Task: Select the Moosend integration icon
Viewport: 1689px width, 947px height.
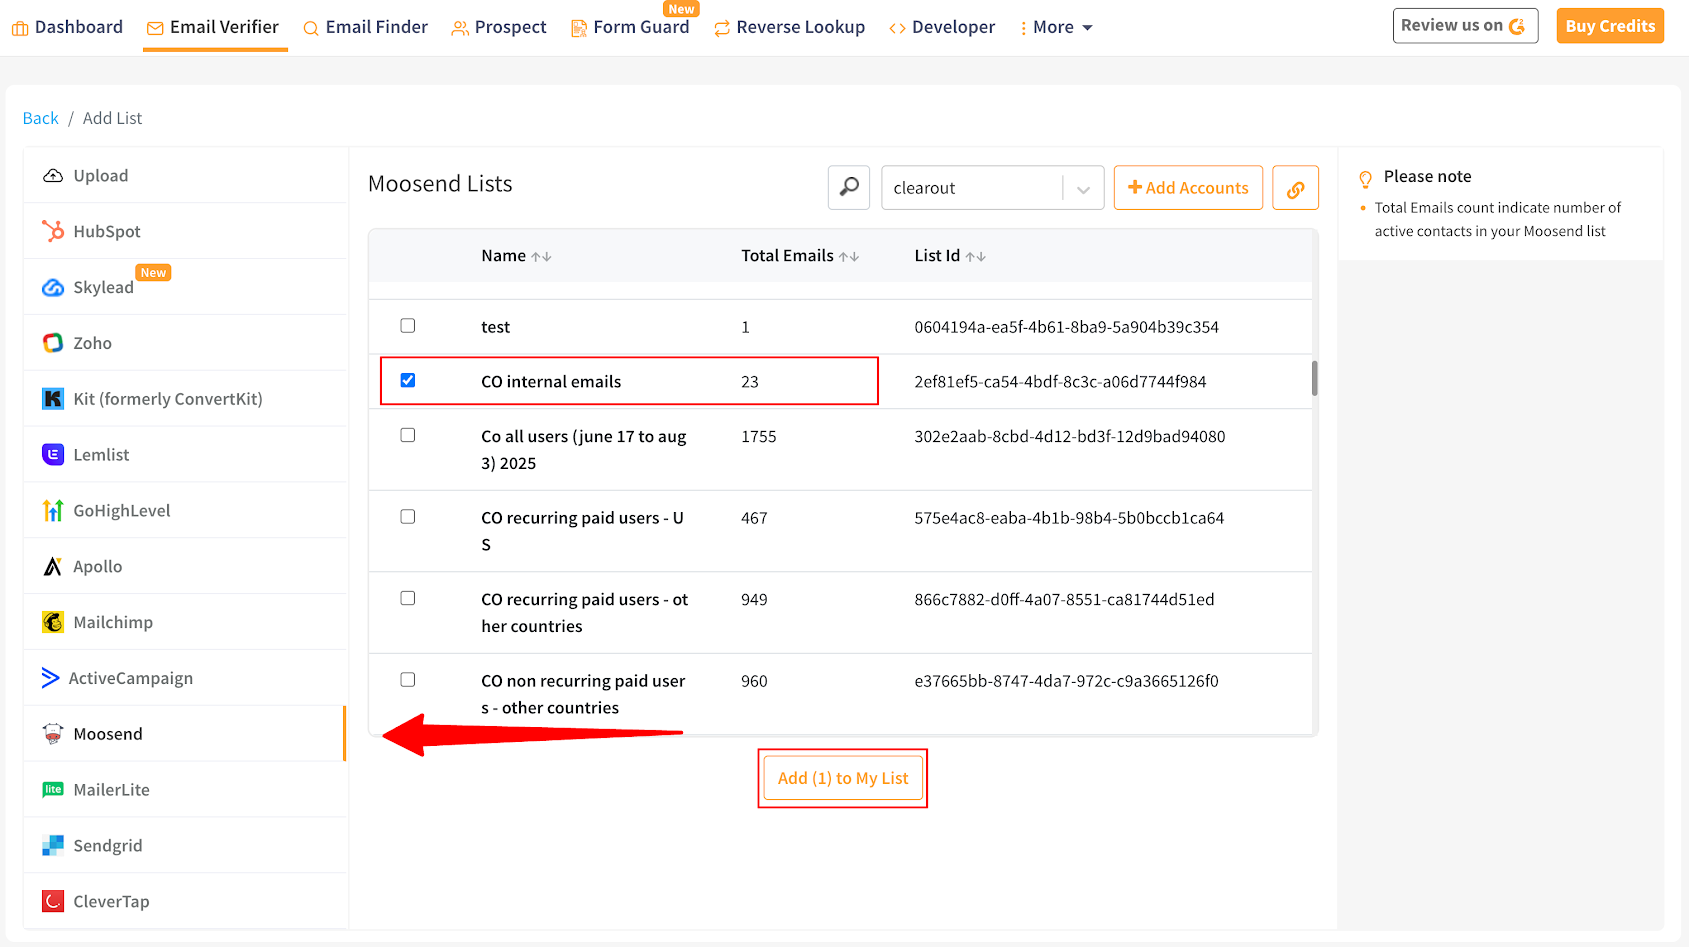Action: [52, 733]
